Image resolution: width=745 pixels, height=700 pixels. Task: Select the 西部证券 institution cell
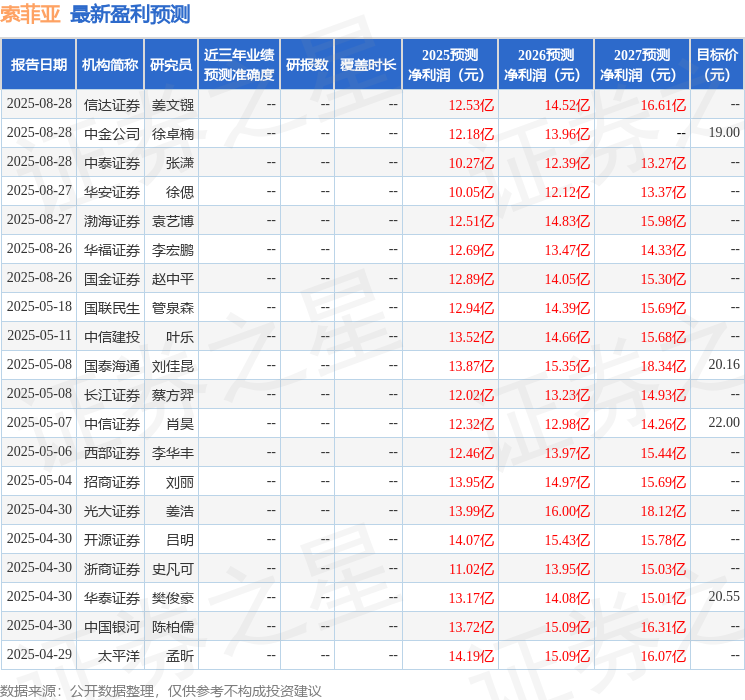coord(112,453)
